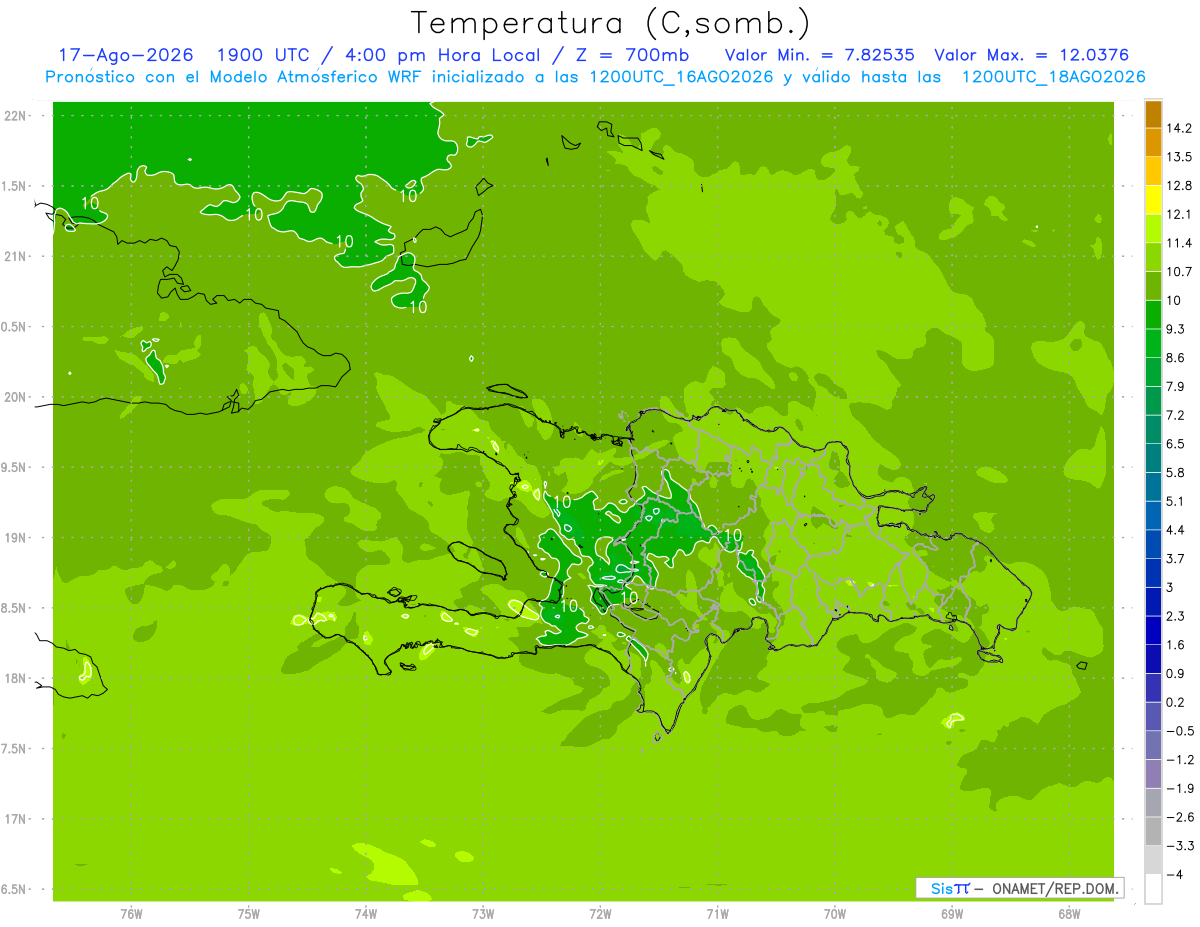Image resolution: width=1200 pixels, height=927 pixels.
Task: Select the swatch between 12.1 and 11.4
Action: [x=1153, y=228]
